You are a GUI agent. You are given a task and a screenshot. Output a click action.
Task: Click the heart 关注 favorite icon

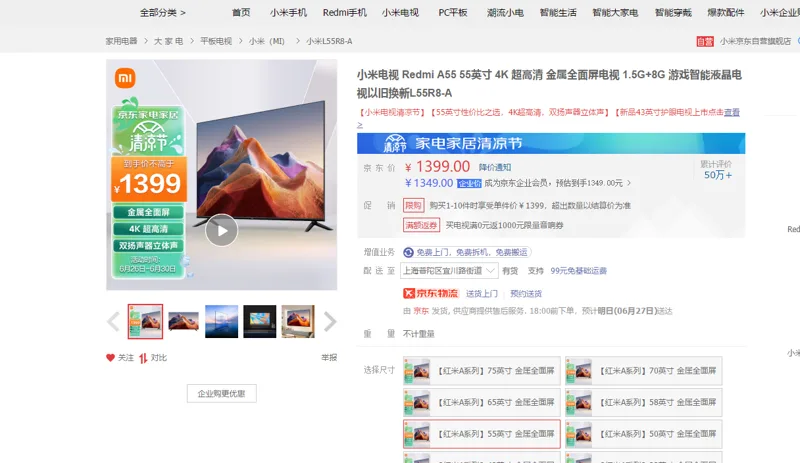pyautogui.click(x=110, y=358)
